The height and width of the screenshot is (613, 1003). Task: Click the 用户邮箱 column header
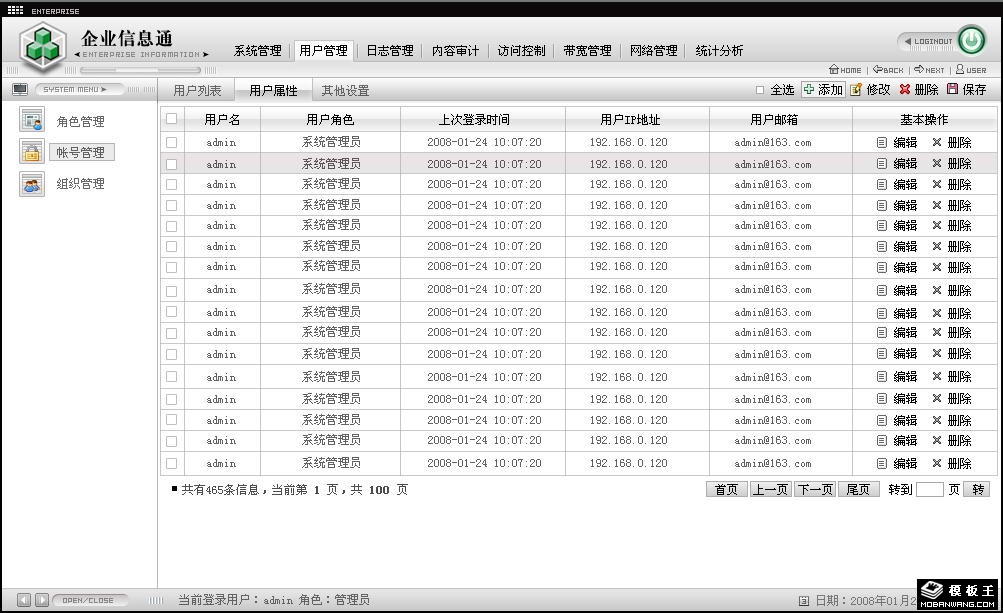pyautogui.click(x=780, y=119)
